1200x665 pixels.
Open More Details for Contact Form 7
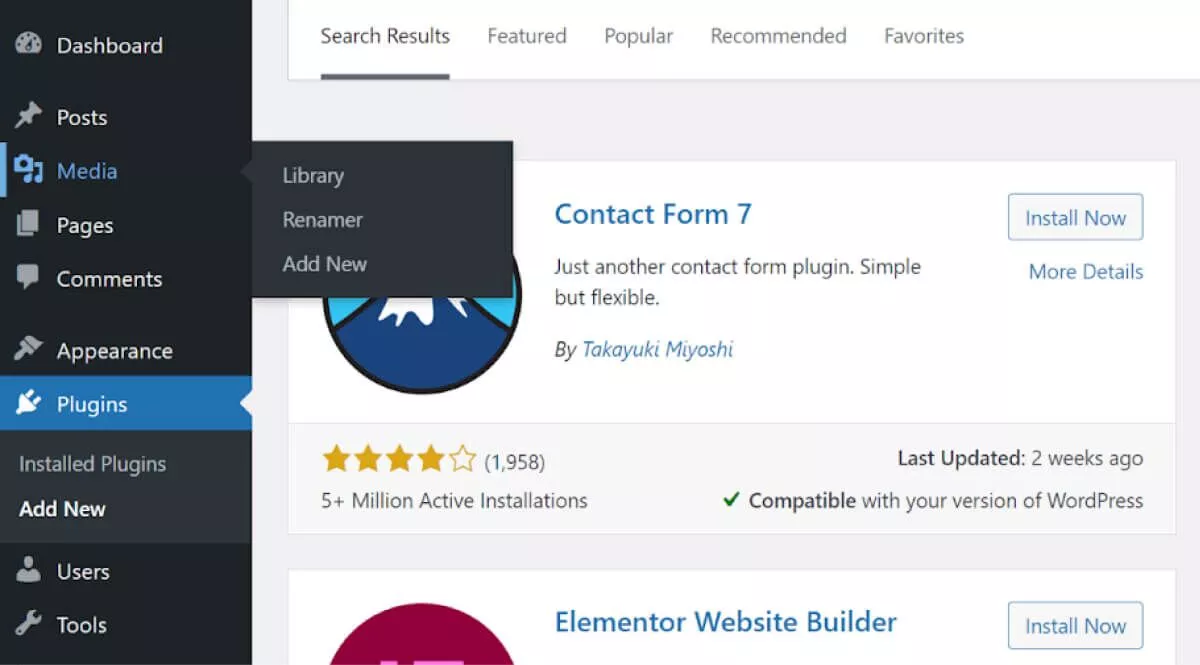point(1085,272)
